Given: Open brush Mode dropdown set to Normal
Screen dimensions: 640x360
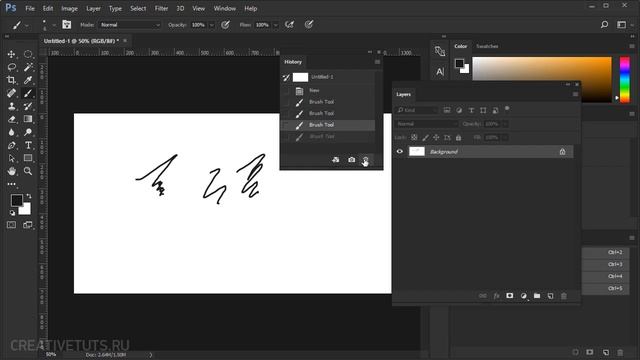Looking at the screenshot, I should point(130,25).
